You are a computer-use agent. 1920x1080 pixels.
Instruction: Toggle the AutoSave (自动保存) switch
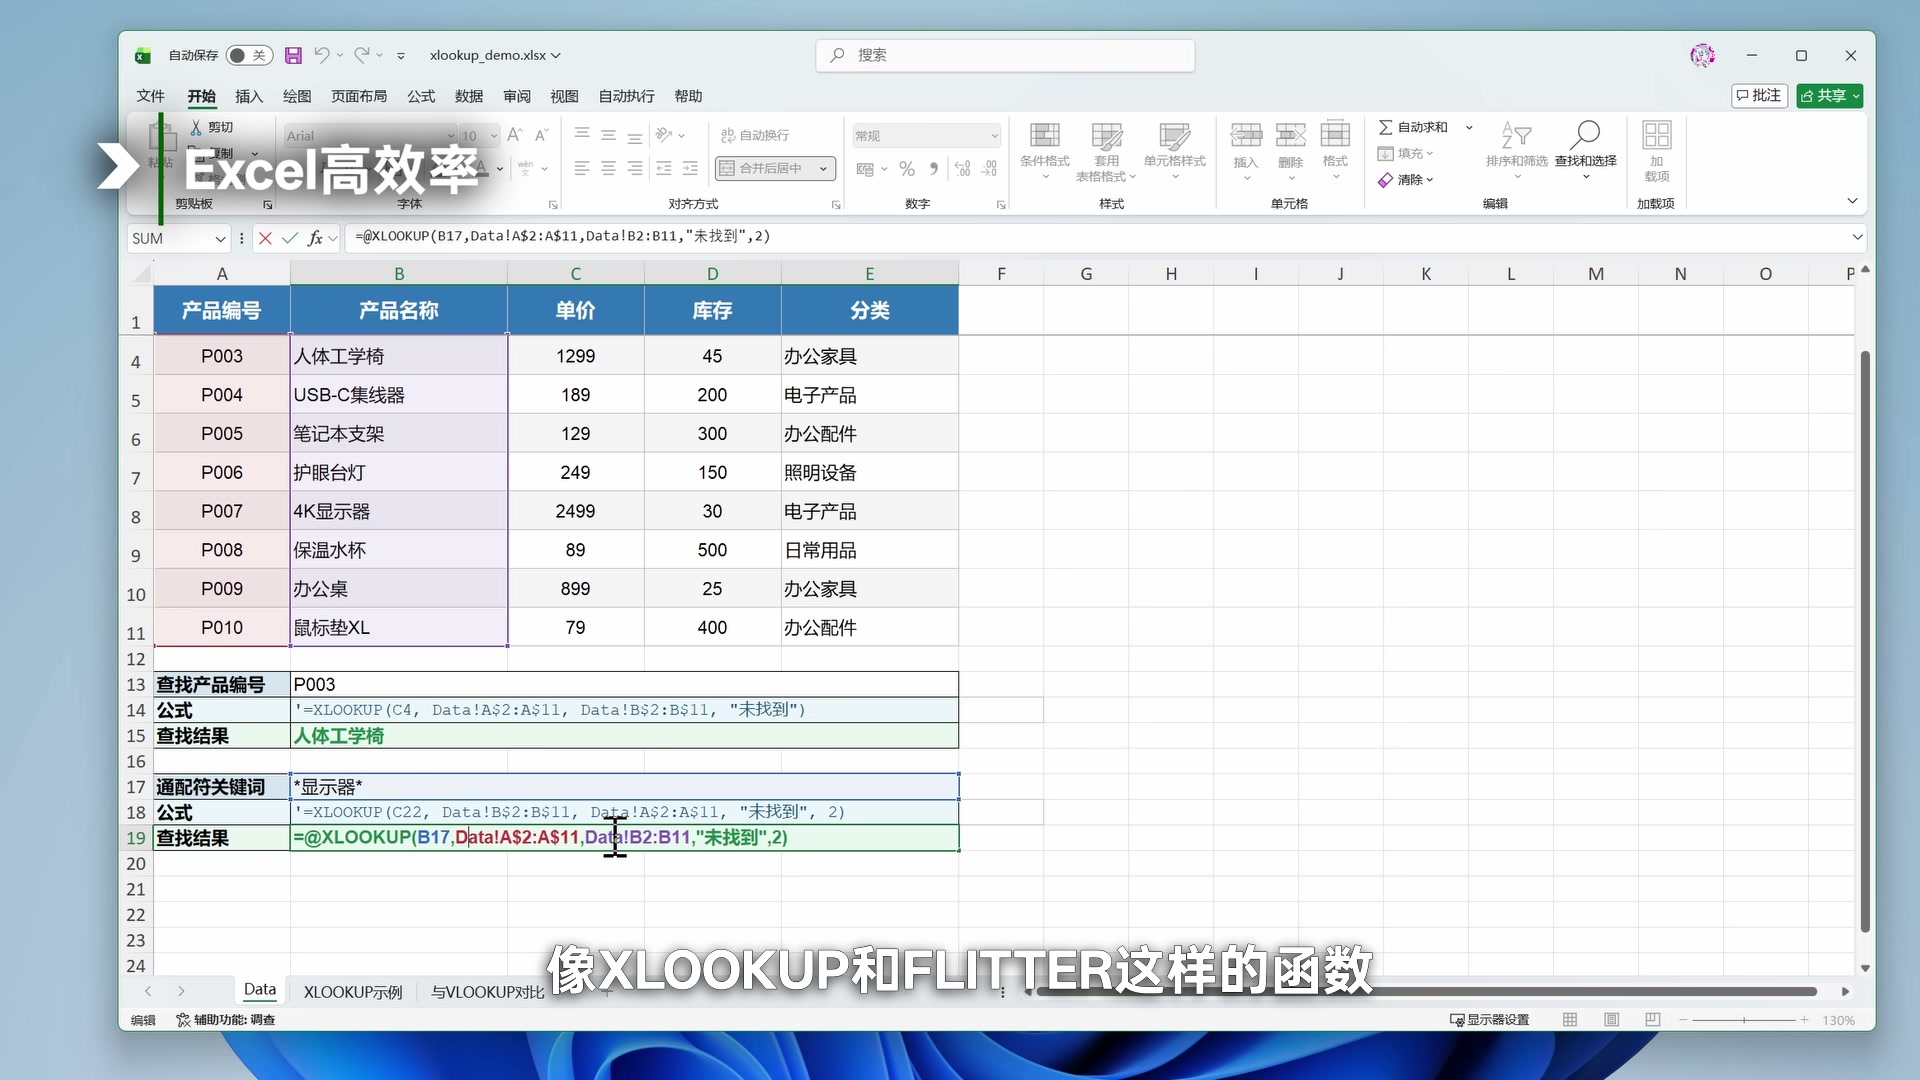point(248,55)
